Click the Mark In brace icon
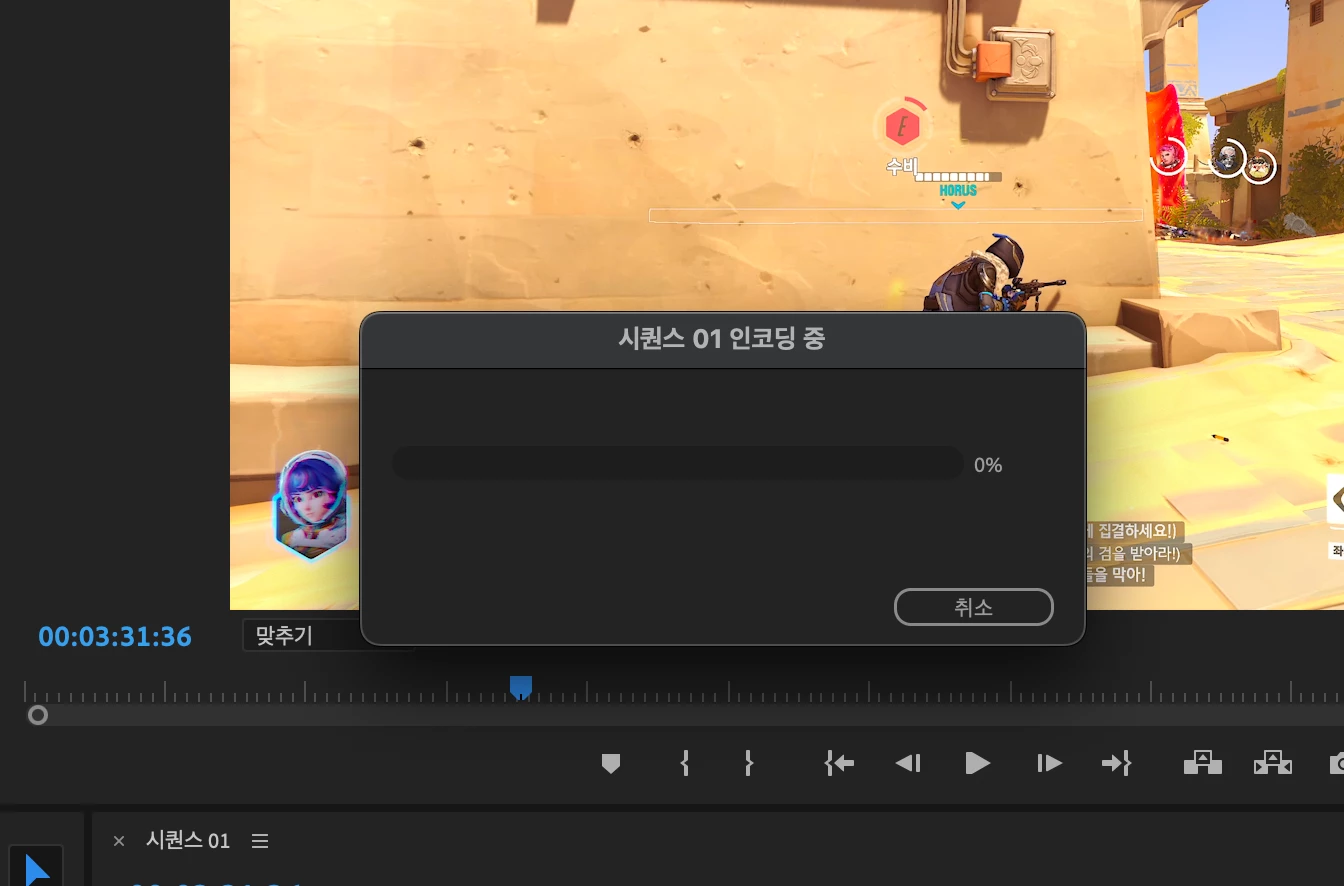This screenshot has width=1344, height=886. click(x=685, y=764)
